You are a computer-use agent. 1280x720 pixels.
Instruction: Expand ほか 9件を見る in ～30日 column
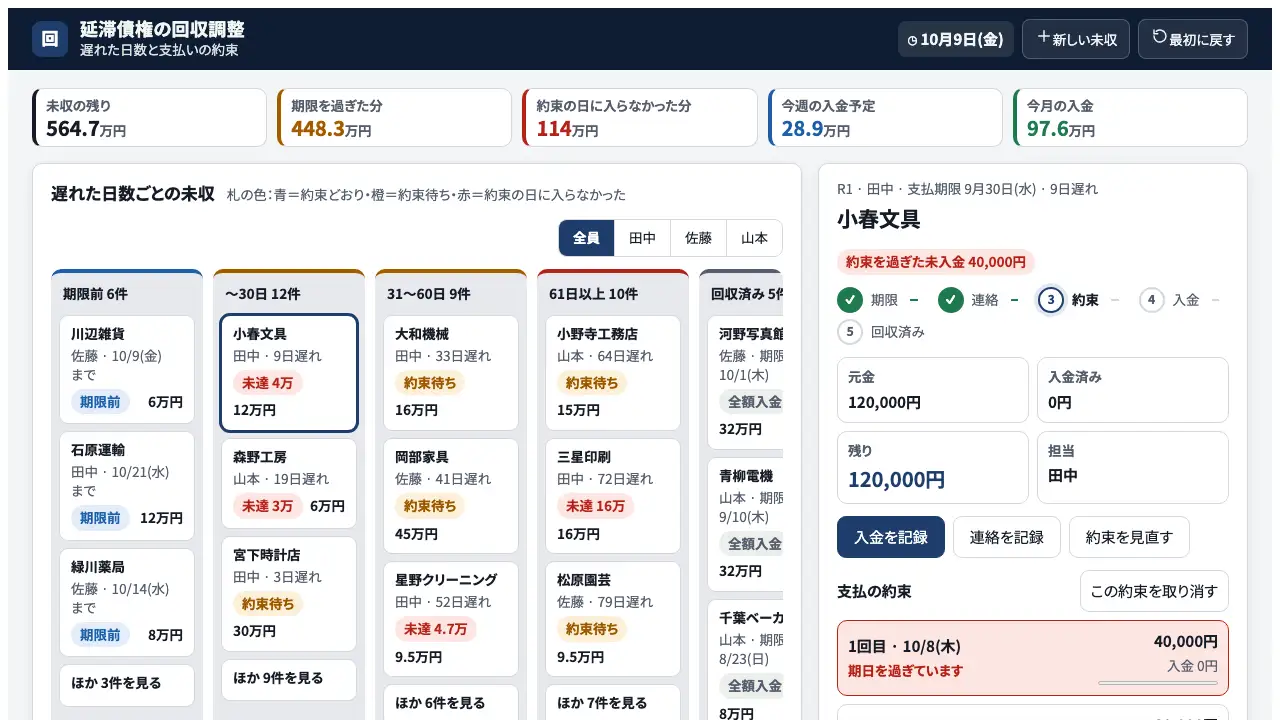point(289,679)
